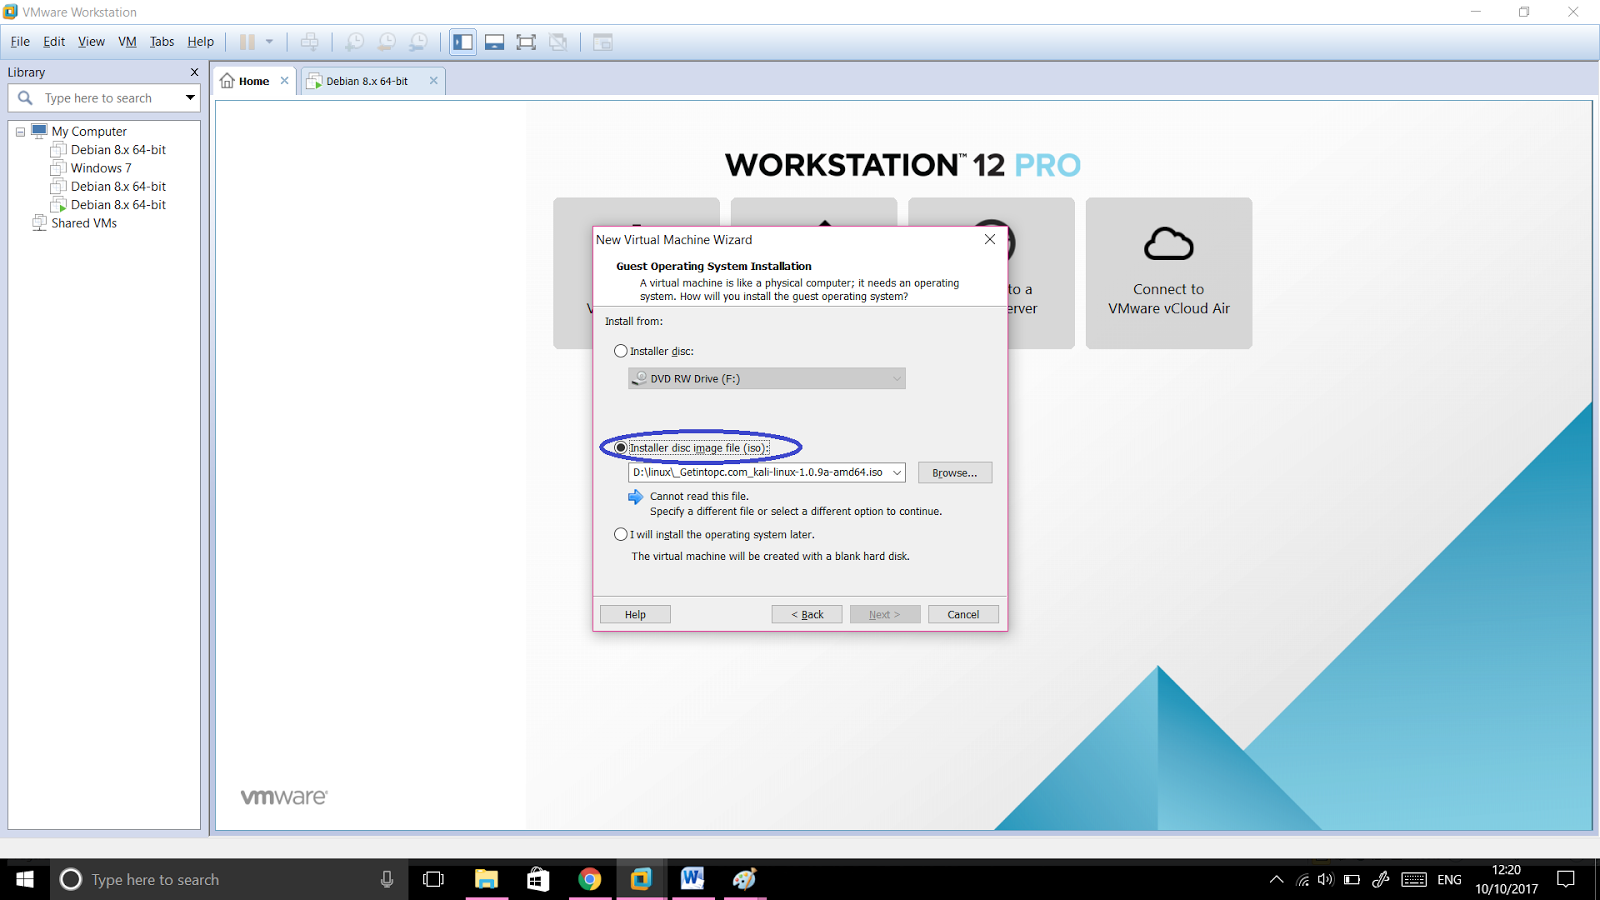Image resolution: width=1600 pixels, height=900 pixels.
Task: Click the Unity mode toolbar icon
Action: [558, 42]
